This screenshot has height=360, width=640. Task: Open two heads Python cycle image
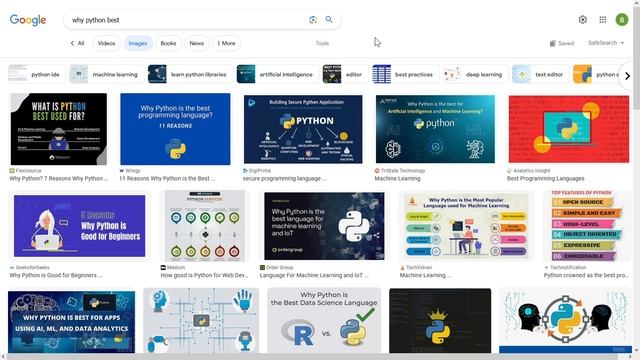565,320
